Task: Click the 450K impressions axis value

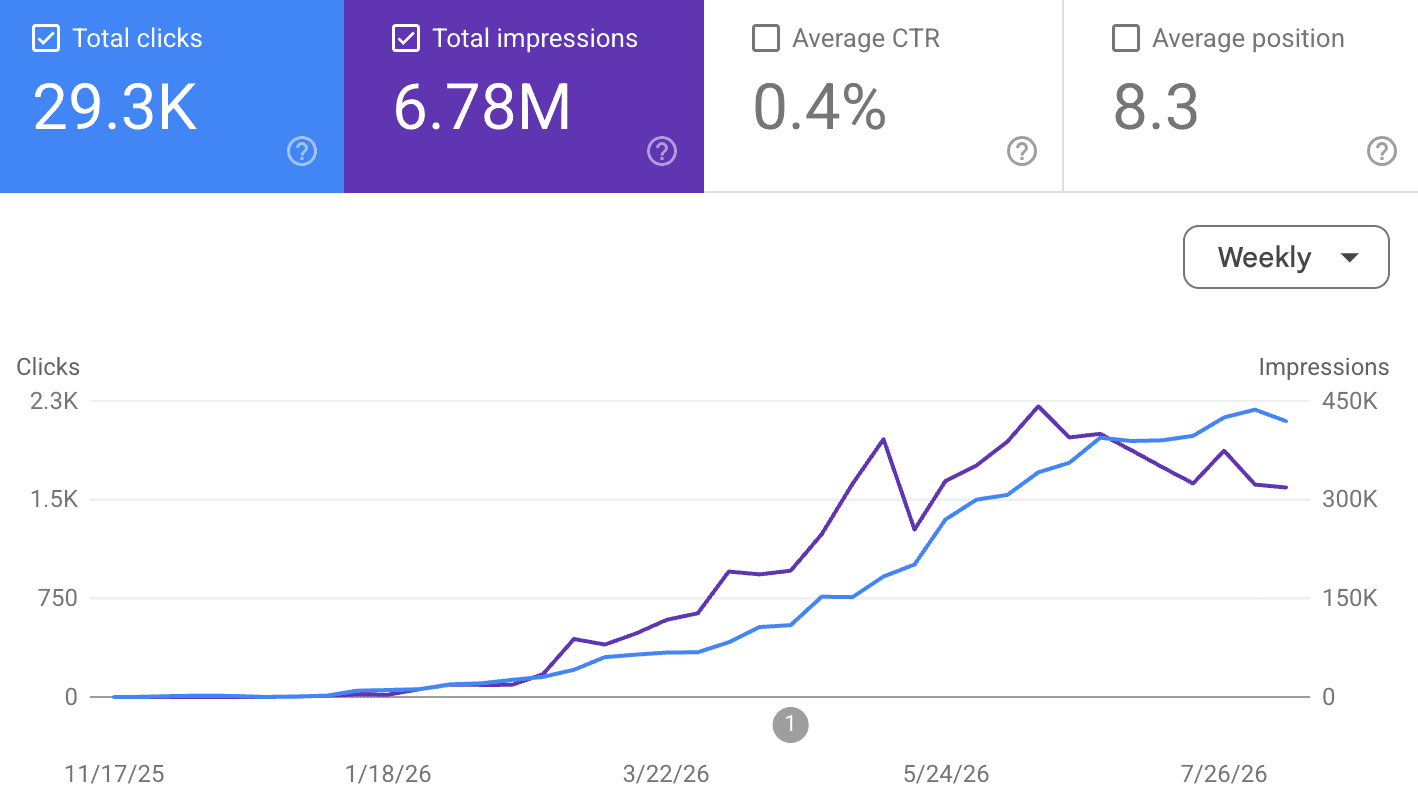Action: (1350, 401)
